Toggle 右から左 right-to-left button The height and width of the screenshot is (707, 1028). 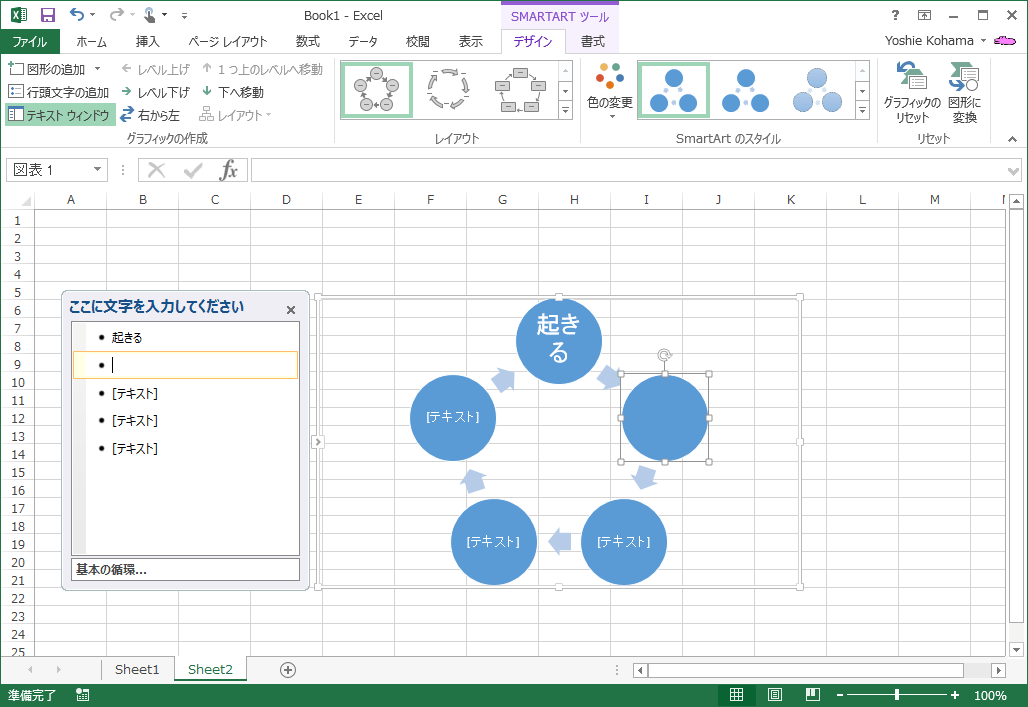[149, 115]
